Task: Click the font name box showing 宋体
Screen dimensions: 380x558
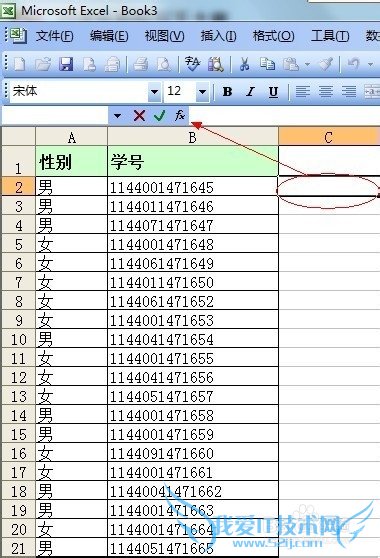Action: tap(79, 92)
